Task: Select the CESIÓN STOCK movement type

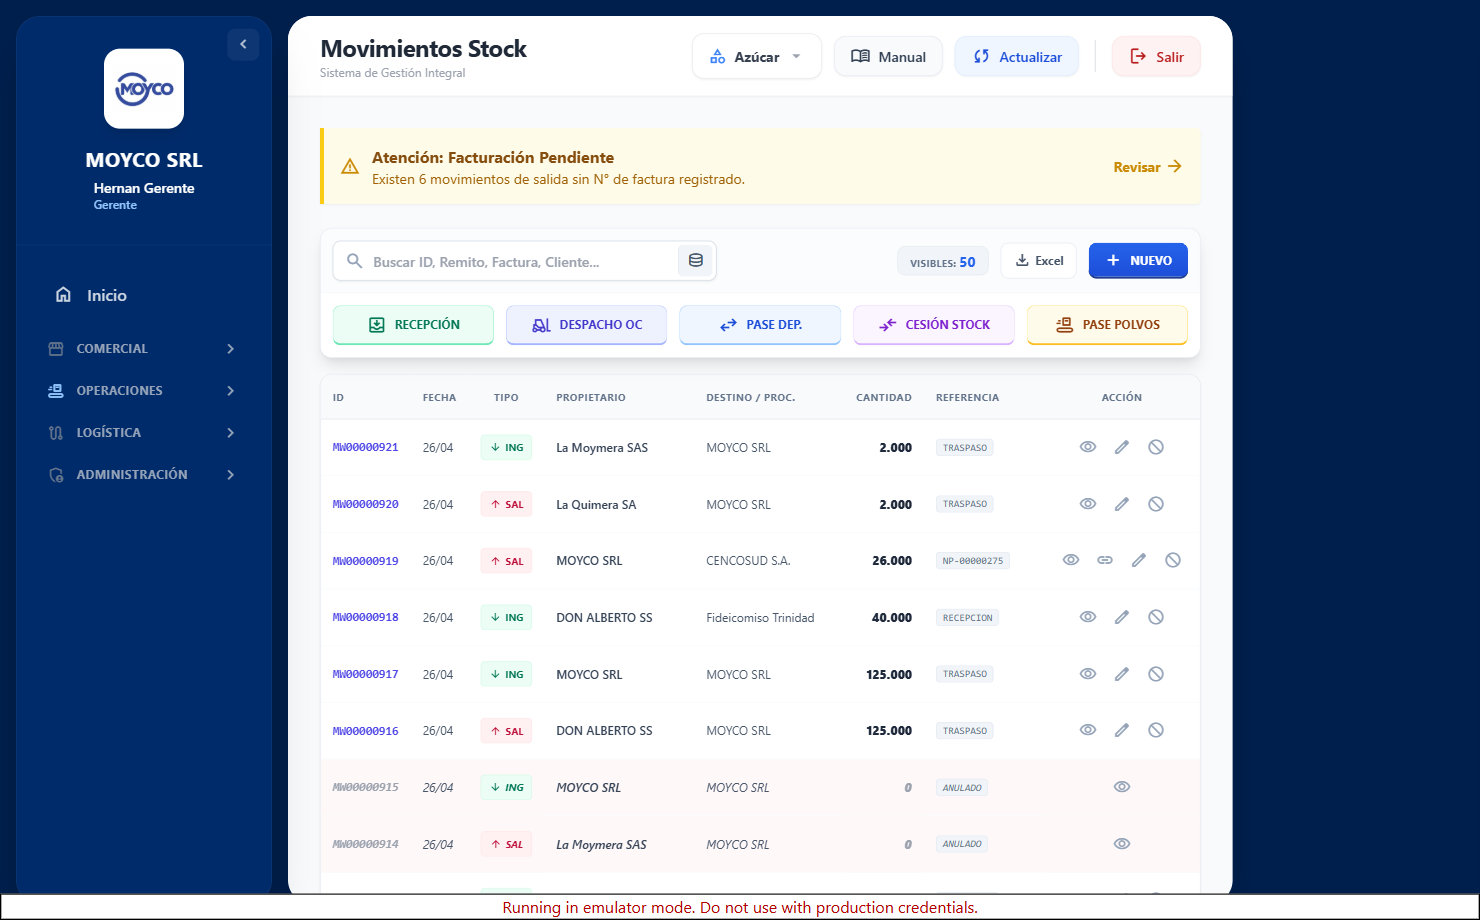Action: coord(934,325)
